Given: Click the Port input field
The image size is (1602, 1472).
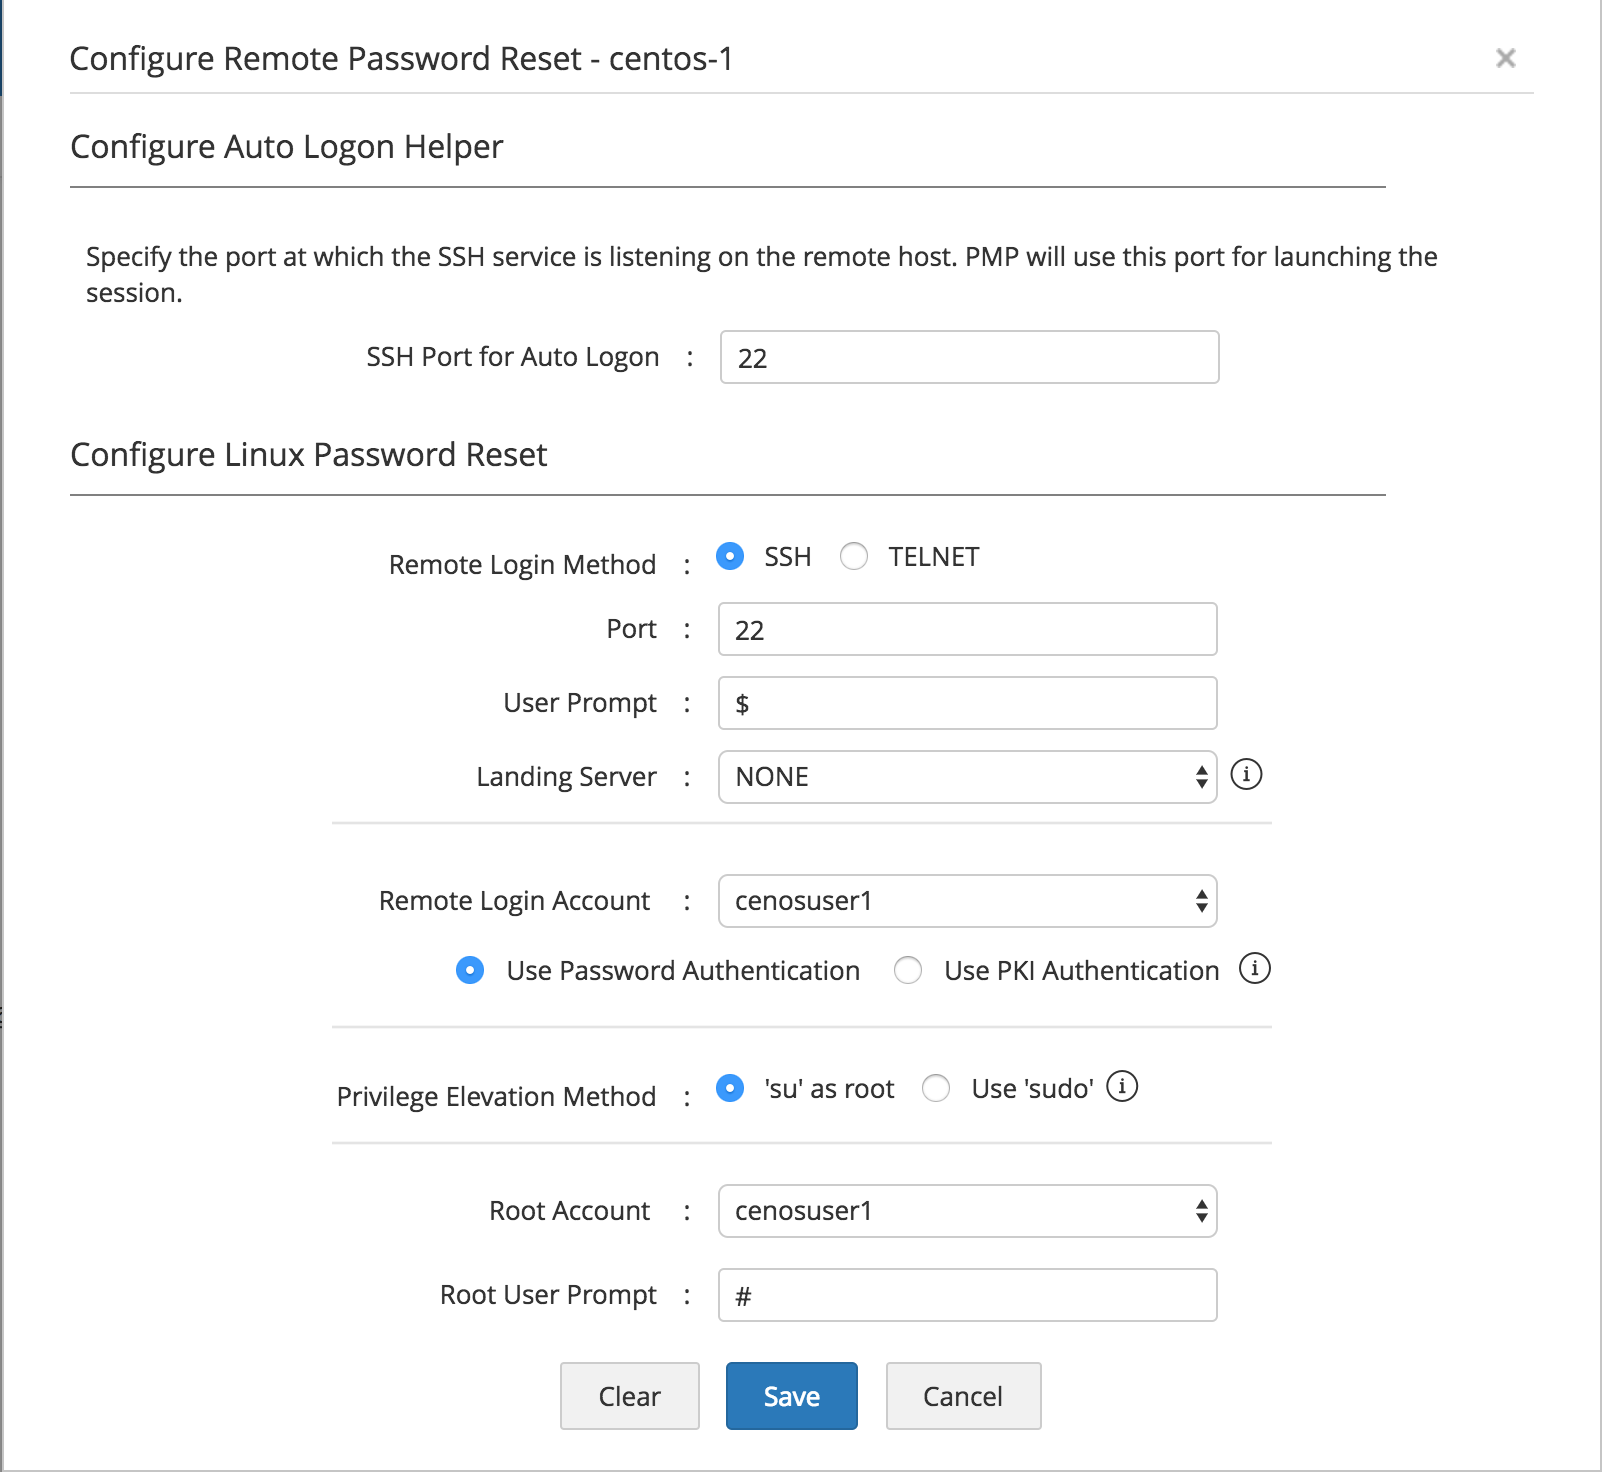Looking at the screenshot, I should (x=967, y=629).
